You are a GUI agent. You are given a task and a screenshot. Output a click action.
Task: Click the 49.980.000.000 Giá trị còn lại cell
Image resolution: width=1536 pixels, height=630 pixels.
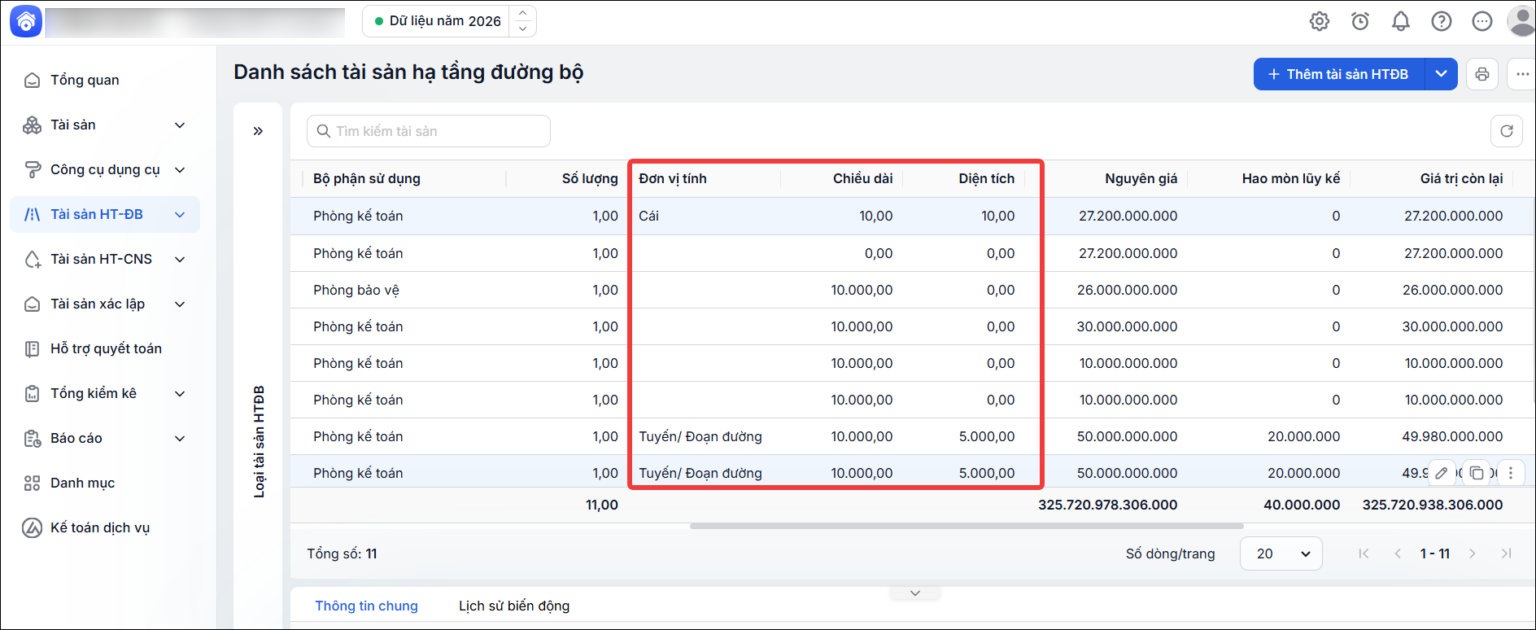1453,436
